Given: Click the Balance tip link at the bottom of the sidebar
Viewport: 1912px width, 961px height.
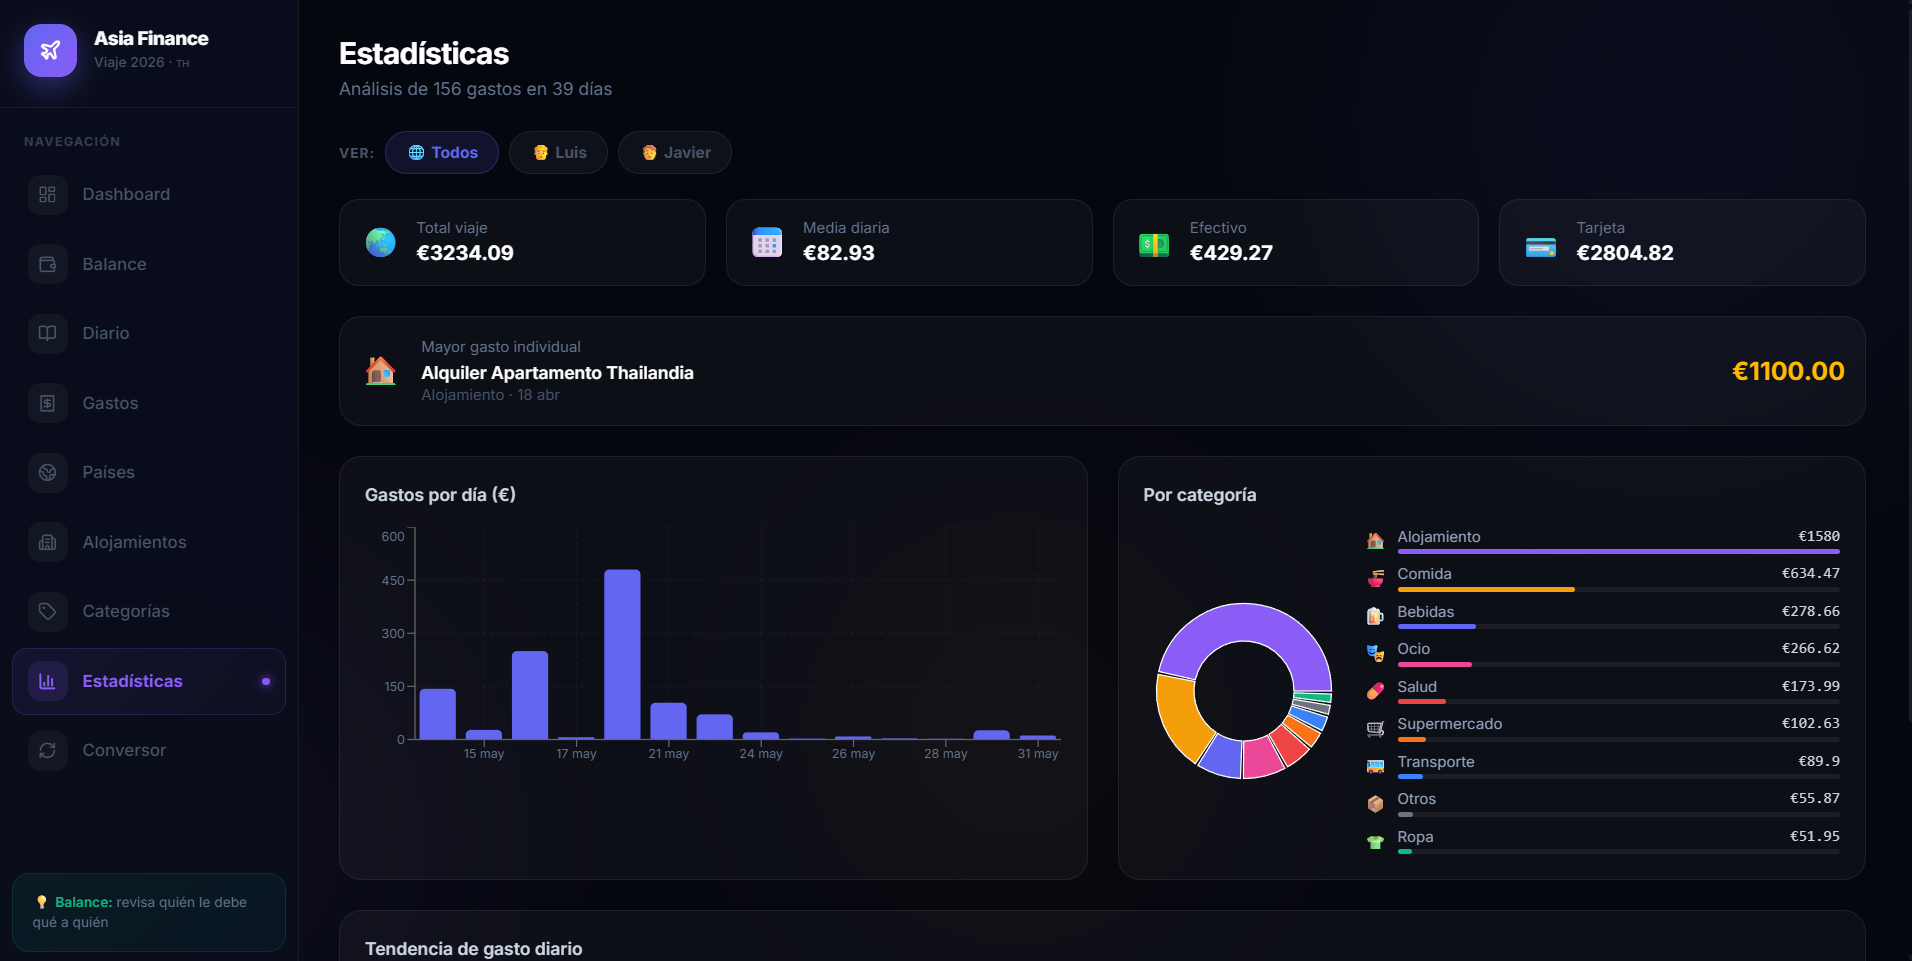Looking at the screenshot, I should [149, 912].
